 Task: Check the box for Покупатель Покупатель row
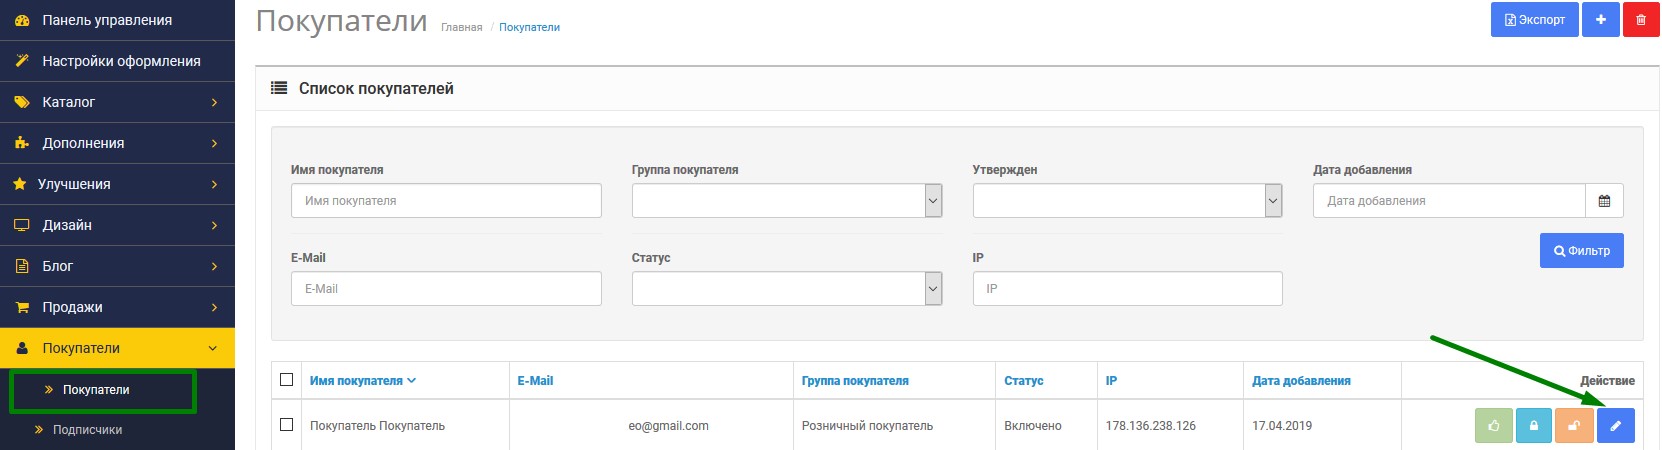coord(287,425)
